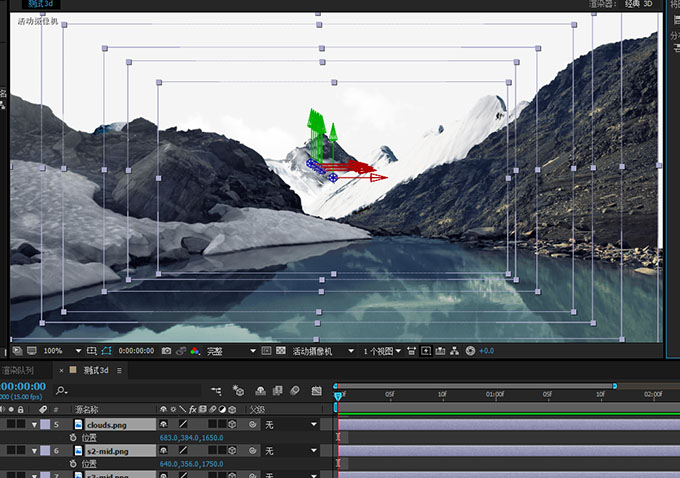Open the 1个视图 view layout dropdown
The image size is (680, 478).
click(x=382, y=351)
